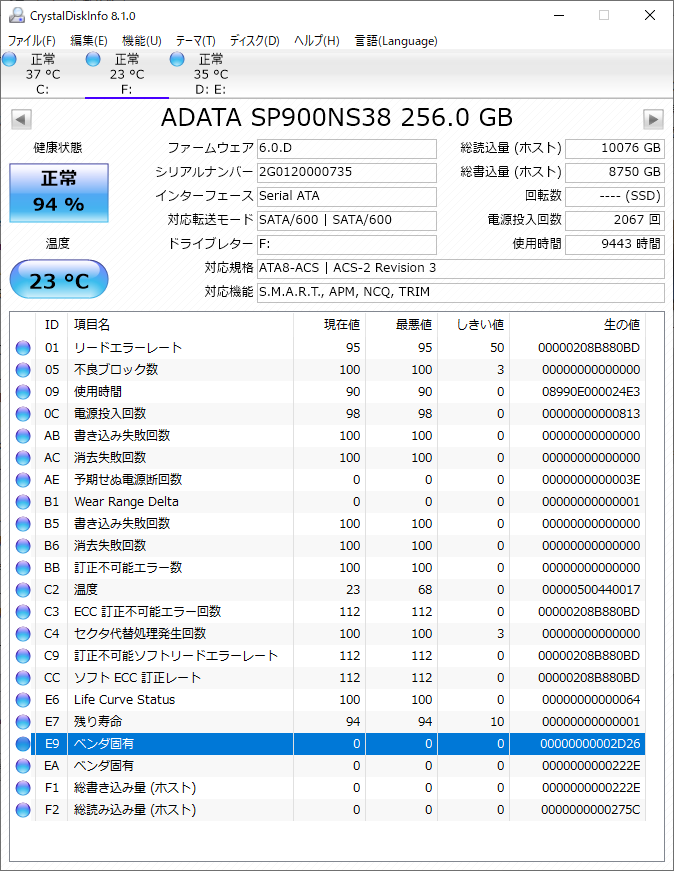Click status orb of row 05 不良ブロック数
674x871 pixels.
23,370
